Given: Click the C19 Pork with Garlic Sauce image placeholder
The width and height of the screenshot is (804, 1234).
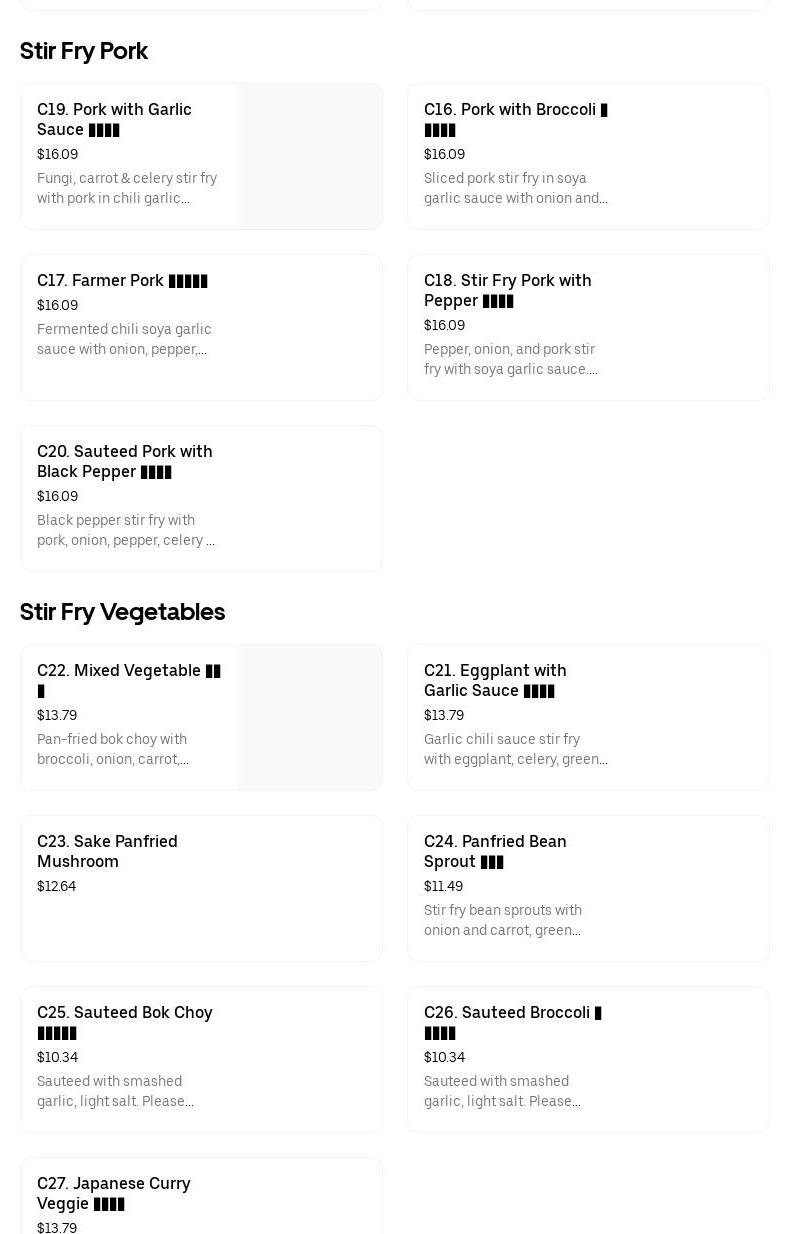Looking at the screenshot, I should pos(310,157).
